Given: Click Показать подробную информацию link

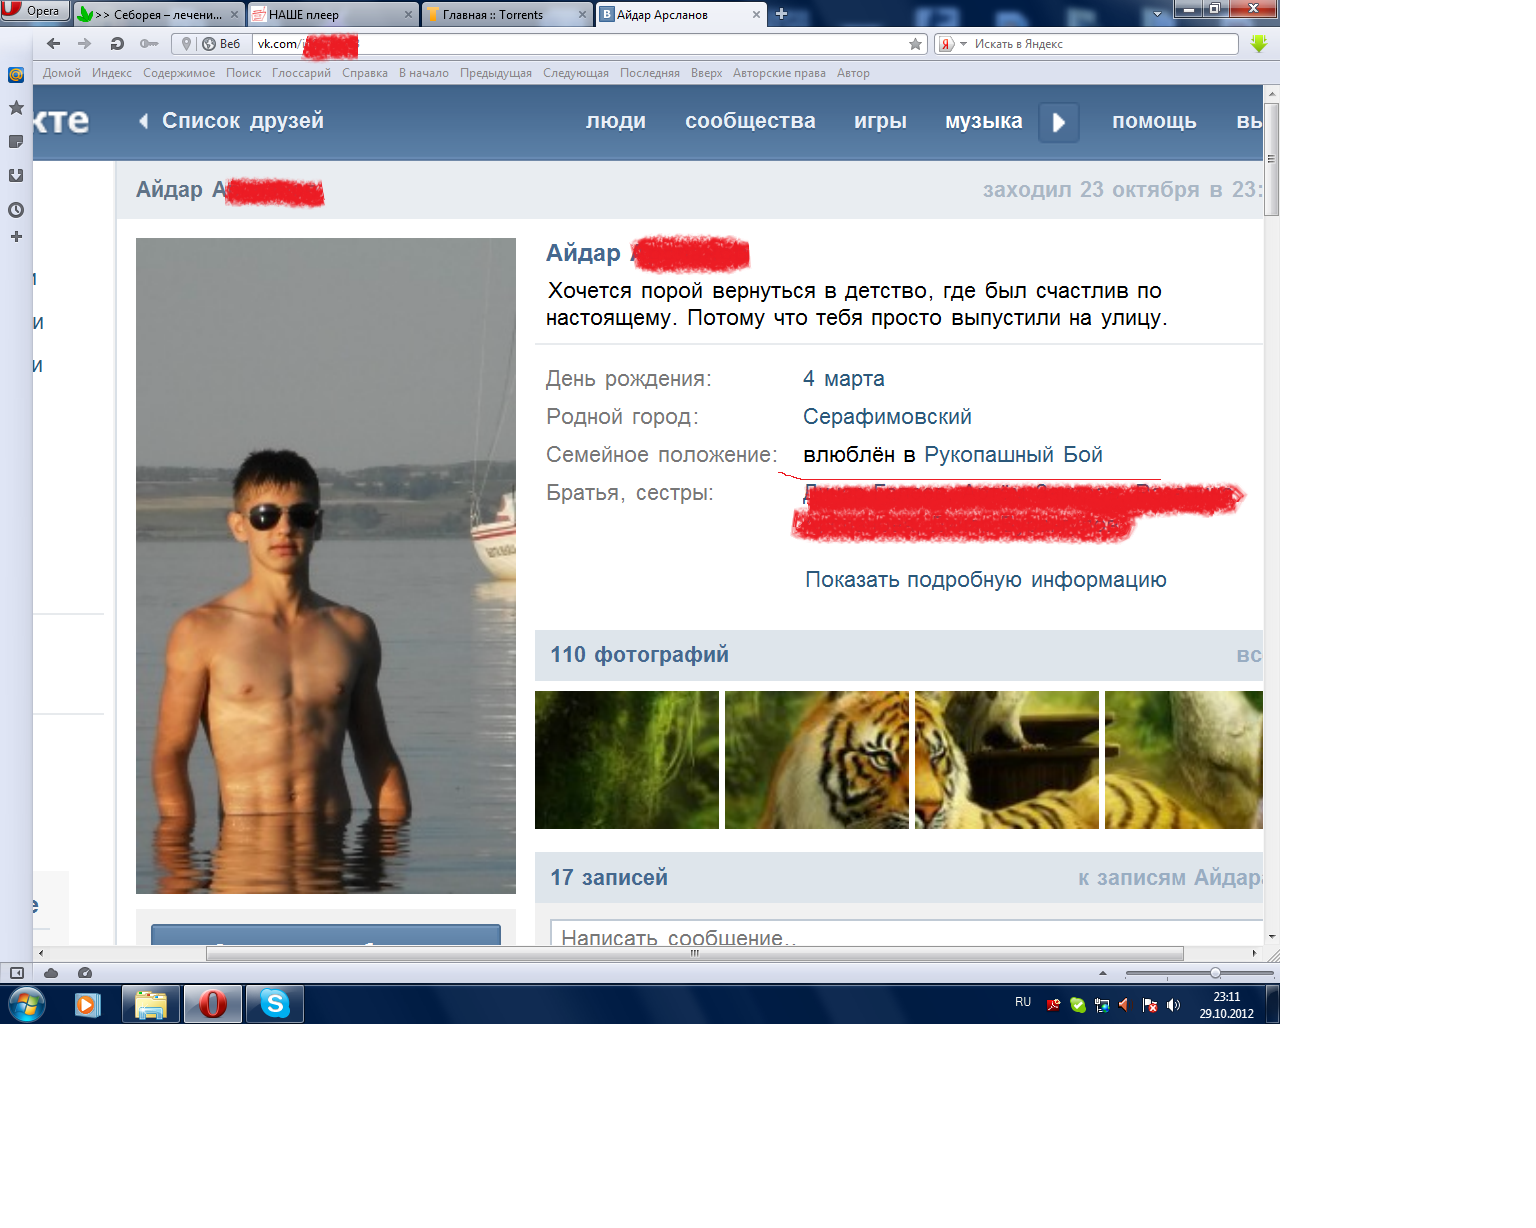Looking at the screenshot, I should tap(985, 580).
